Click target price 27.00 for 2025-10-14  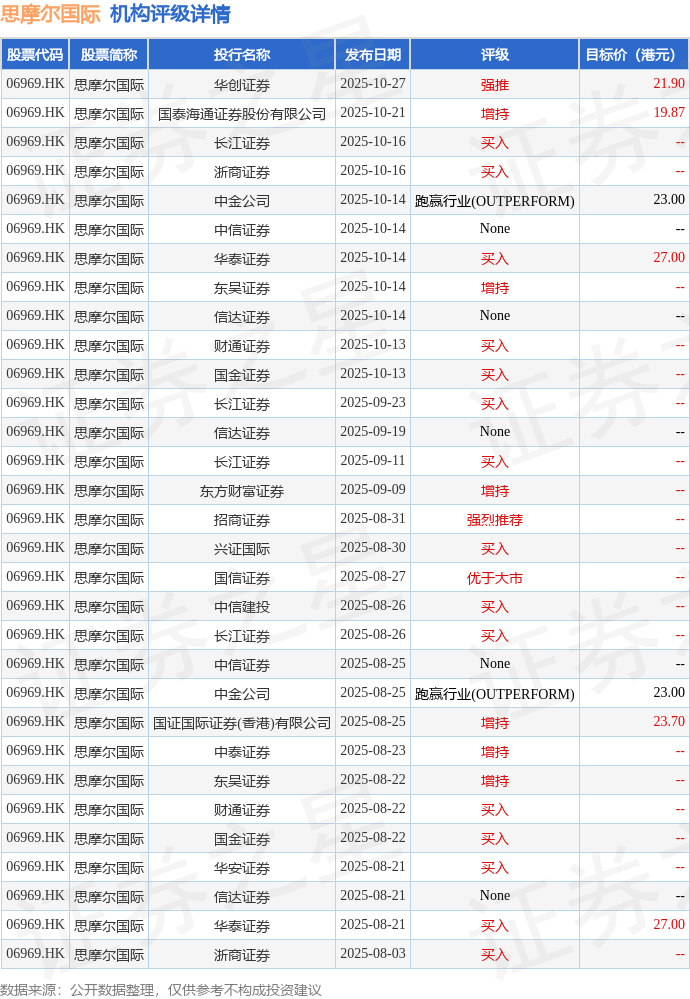tap(669, 257)
